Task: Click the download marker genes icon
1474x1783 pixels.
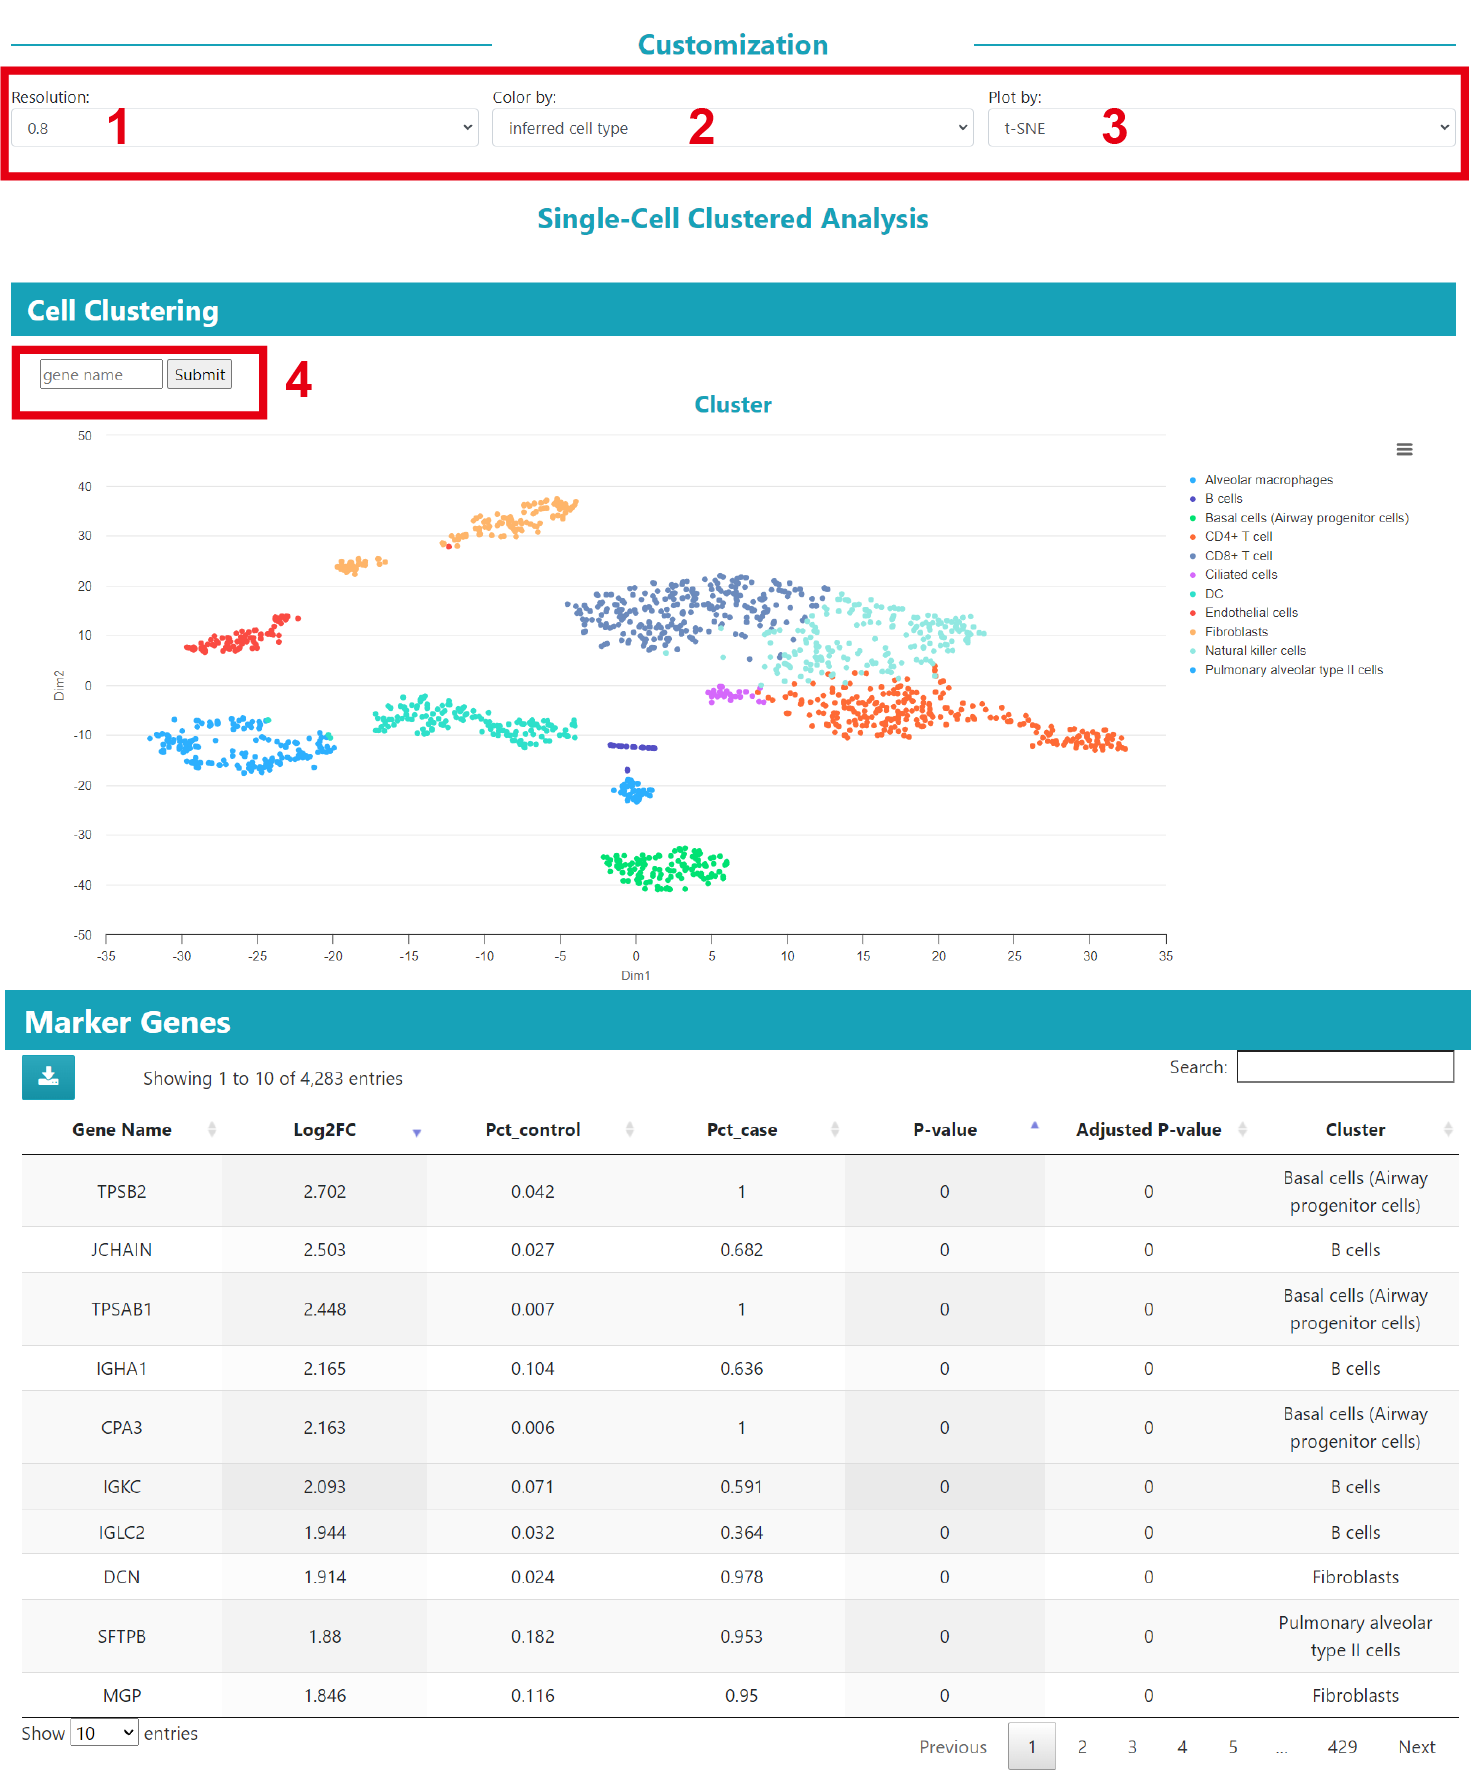Action: [x=48, y=1077]
